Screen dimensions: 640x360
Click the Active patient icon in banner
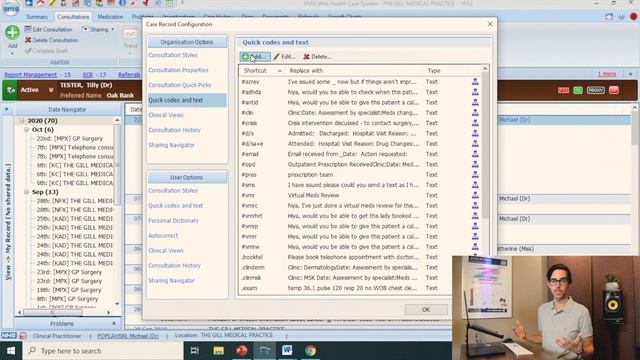10,90
